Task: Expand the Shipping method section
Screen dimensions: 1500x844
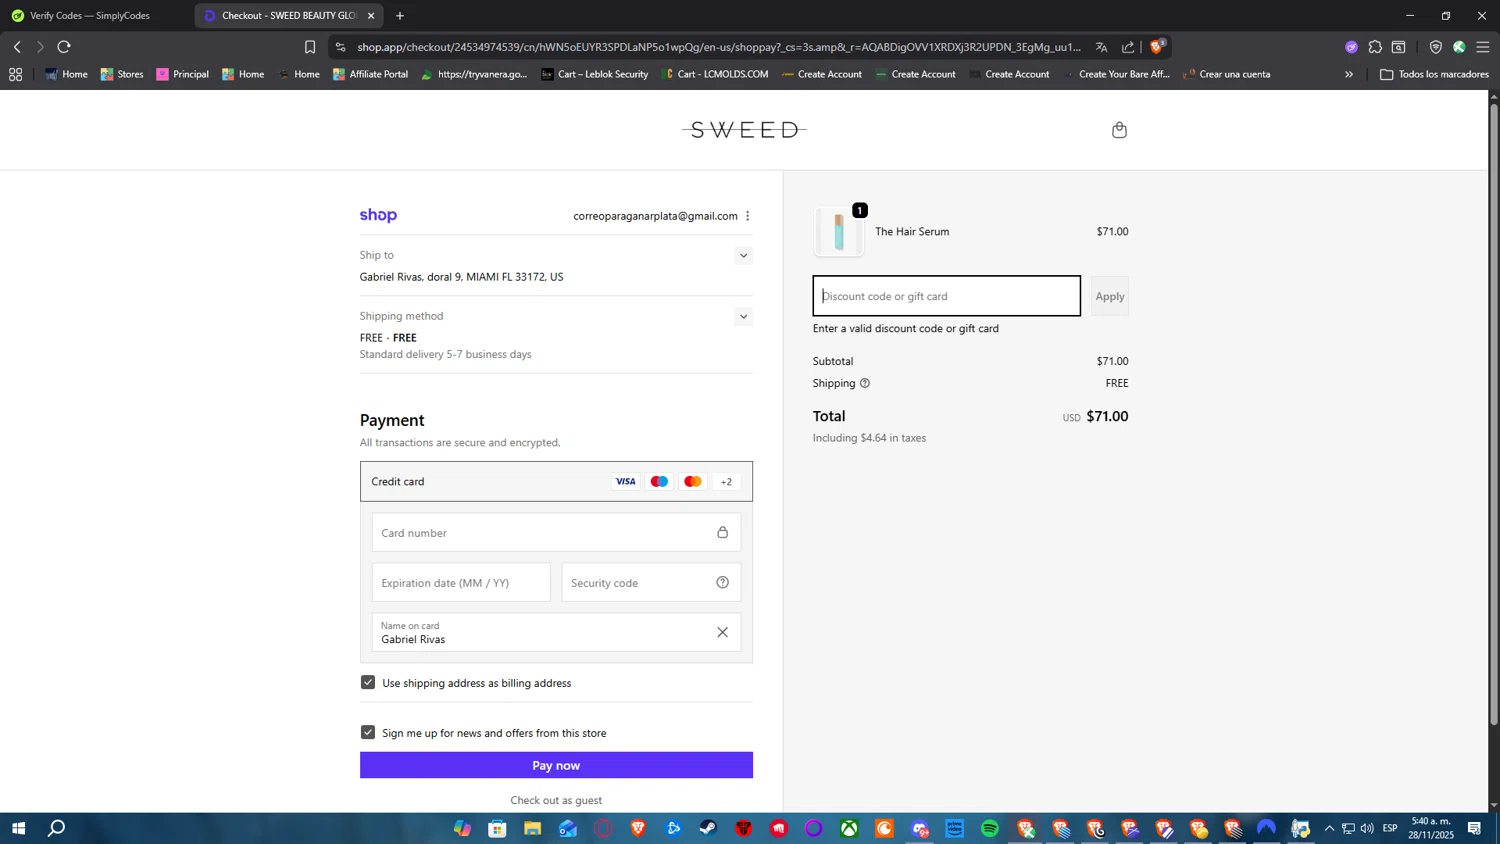Action: (x=743, y=317)
